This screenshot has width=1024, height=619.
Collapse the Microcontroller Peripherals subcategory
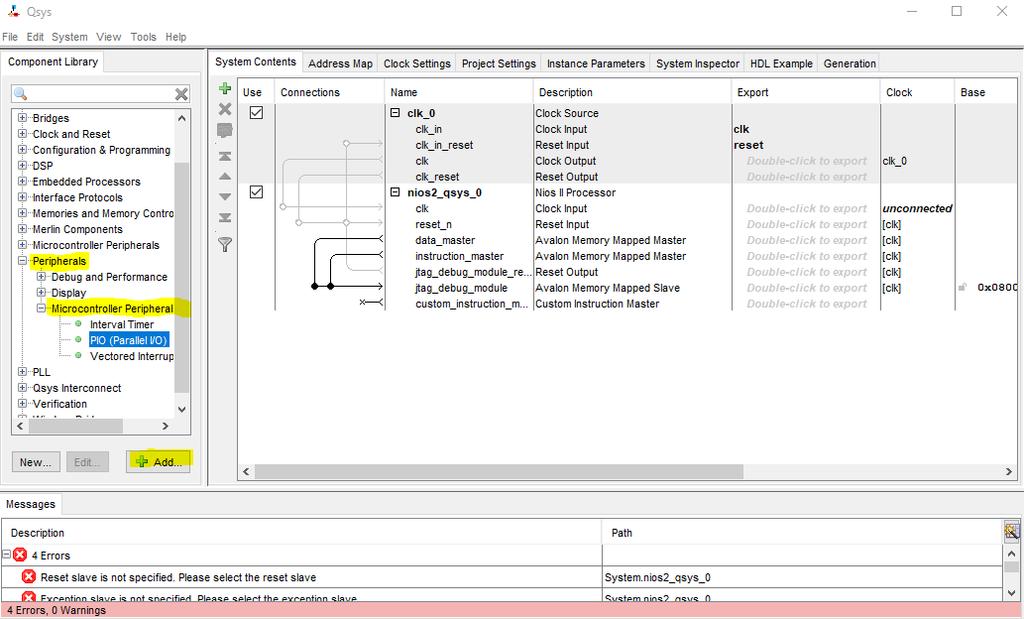click(x=40, y=308)
